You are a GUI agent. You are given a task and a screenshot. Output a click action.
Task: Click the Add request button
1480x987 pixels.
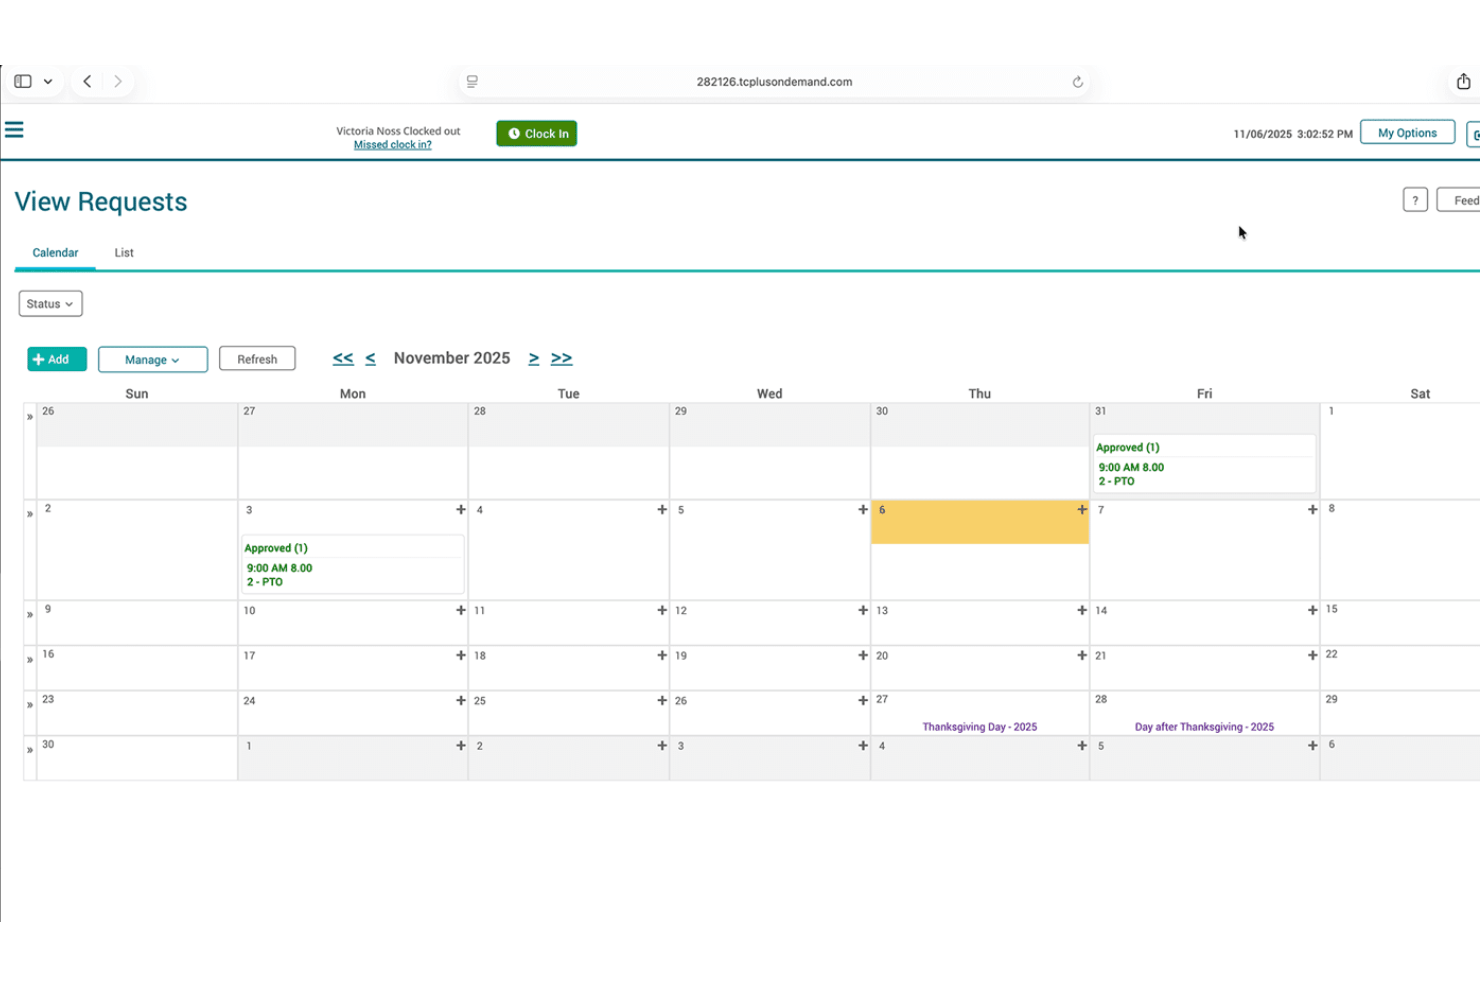(x=57, y=359)
